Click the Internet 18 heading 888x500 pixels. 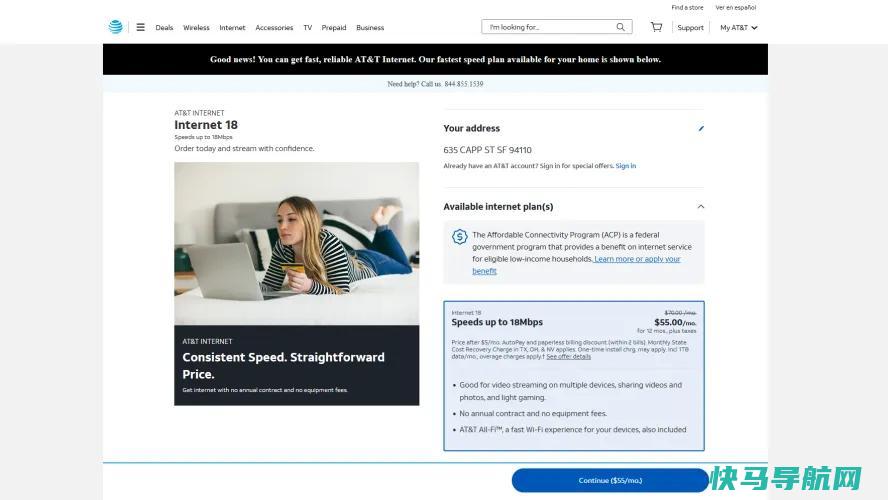pos(206,125)
